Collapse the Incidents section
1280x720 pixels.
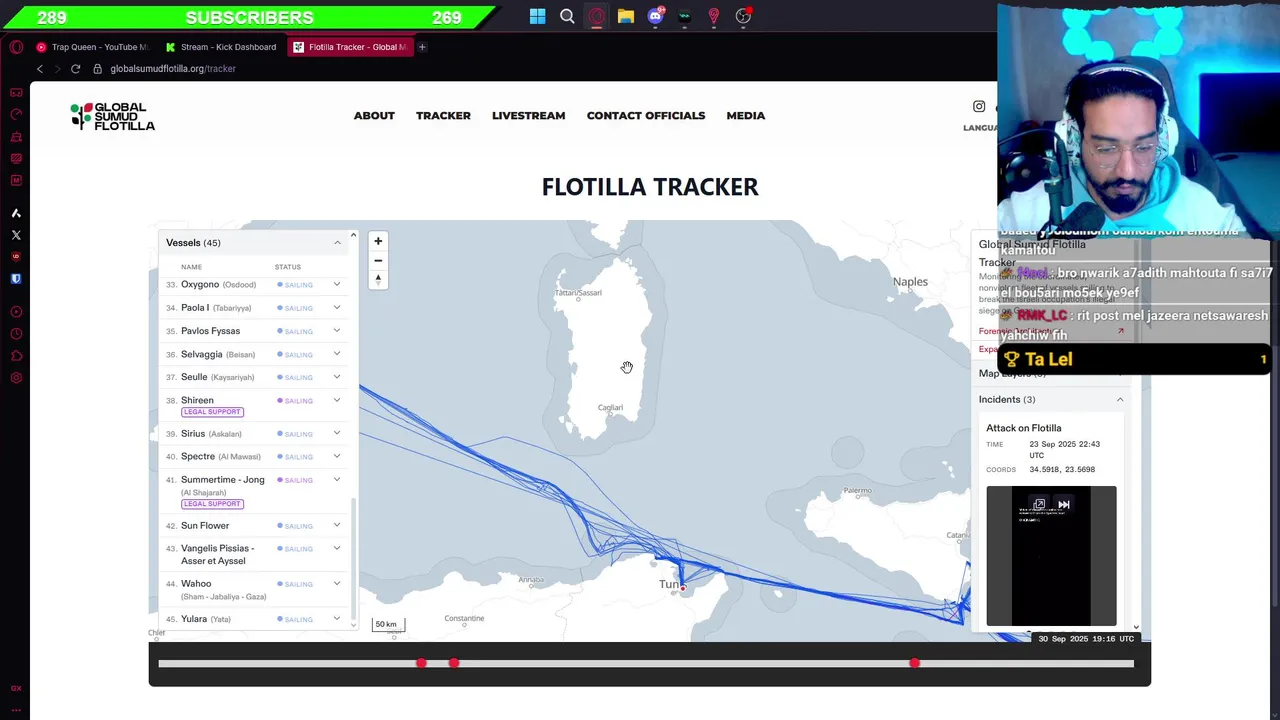(x=1120, y=400)
